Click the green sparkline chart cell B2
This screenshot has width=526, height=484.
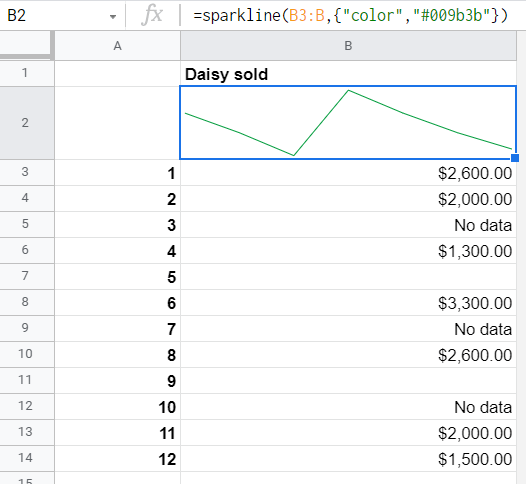click(348, 123)
